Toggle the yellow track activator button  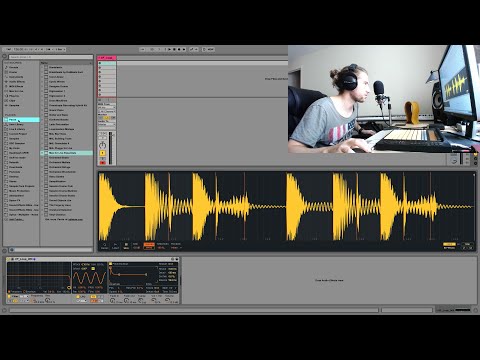point(102,153)
